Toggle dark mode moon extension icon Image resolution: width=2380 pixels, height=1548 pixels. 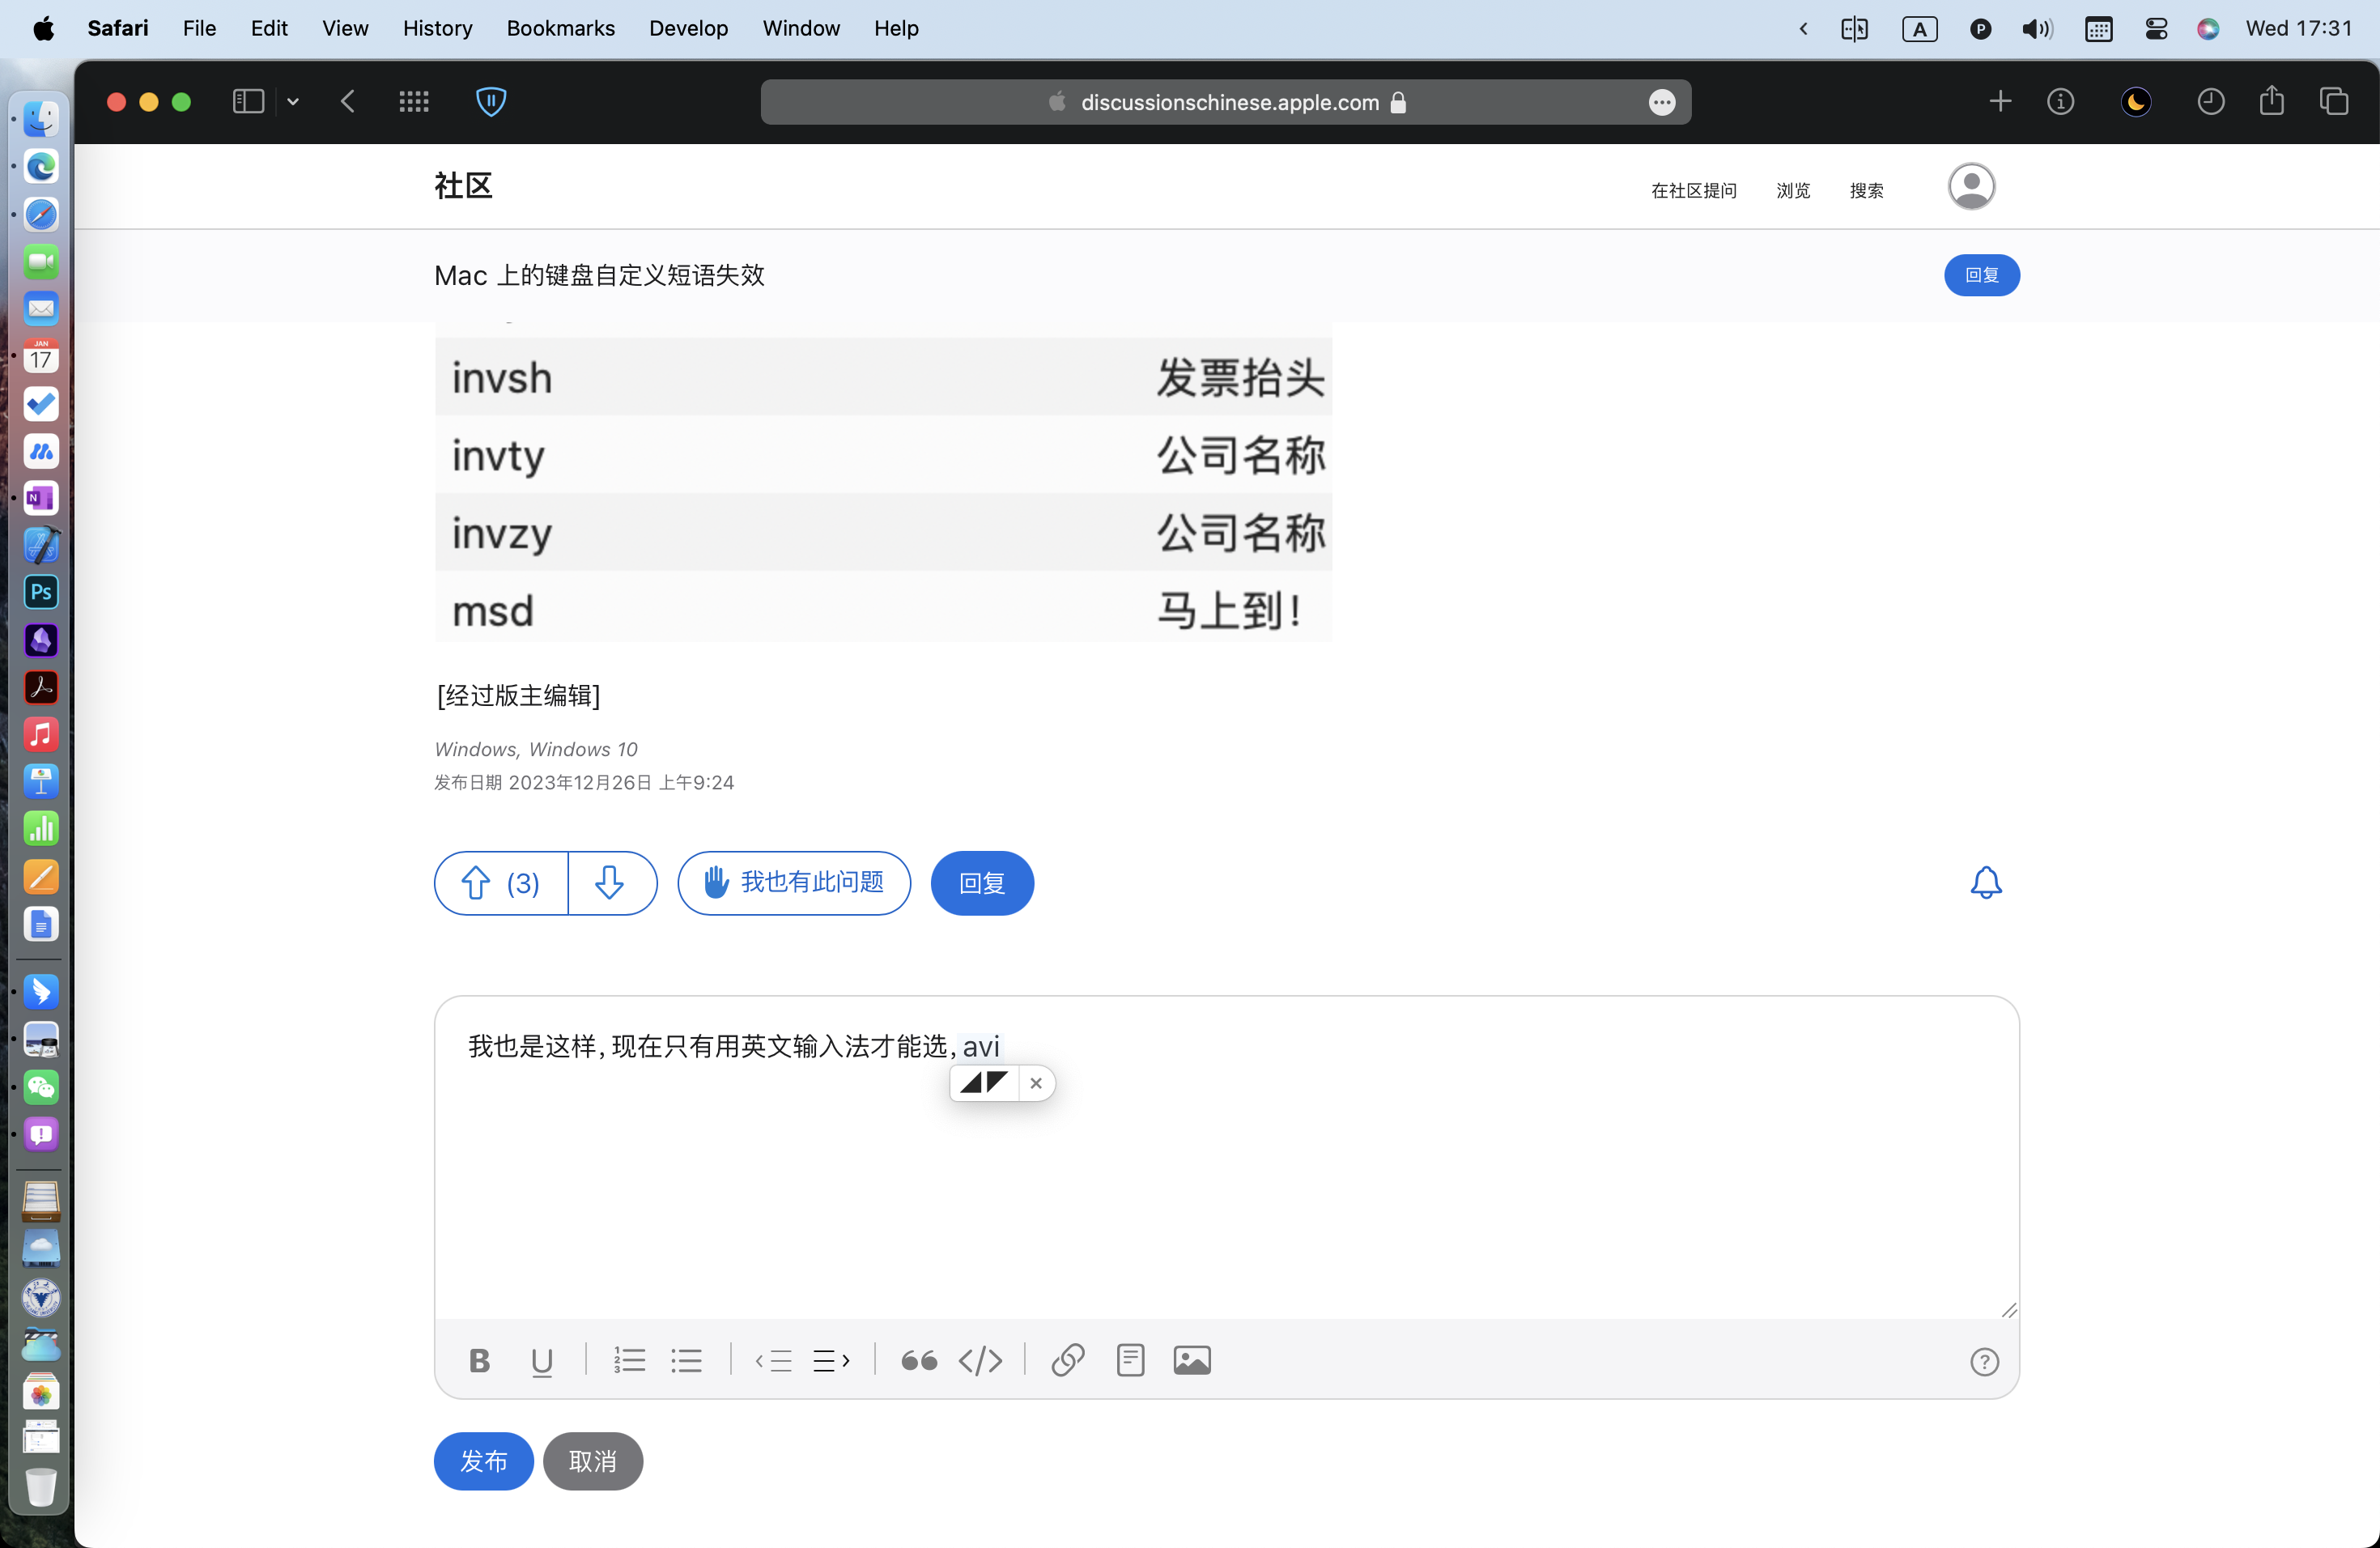[x=2135, y=101]
